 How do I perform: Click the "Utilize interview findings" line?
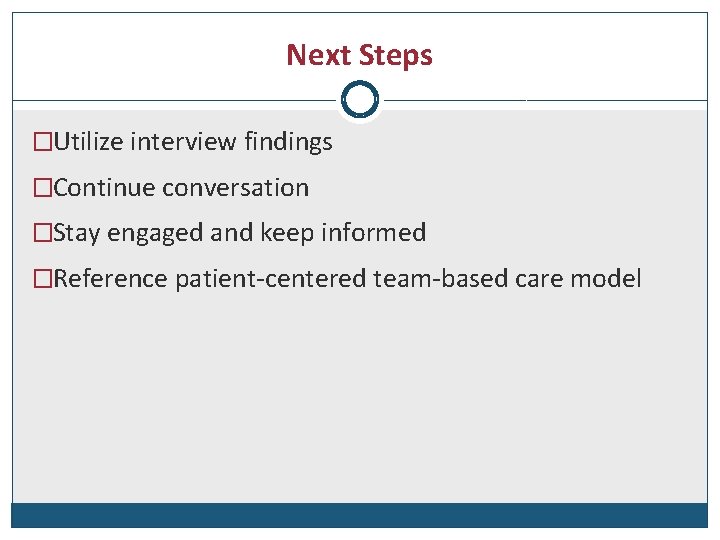(193, 143)
